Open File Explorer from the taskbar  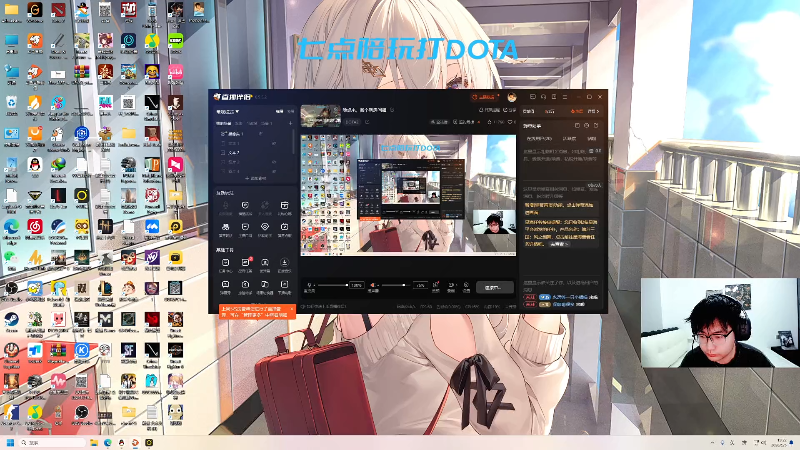(94, 442)
